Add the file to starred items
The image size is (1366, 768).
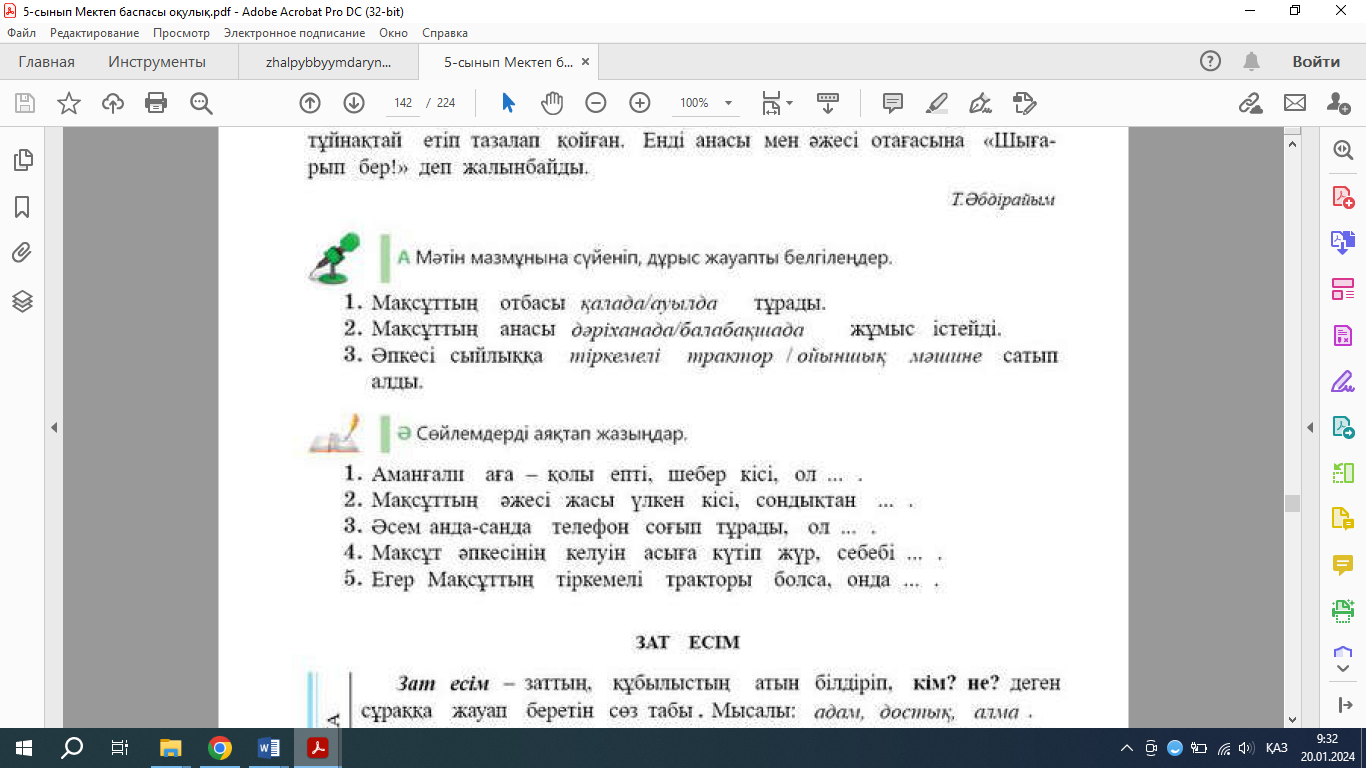point(69,103)
